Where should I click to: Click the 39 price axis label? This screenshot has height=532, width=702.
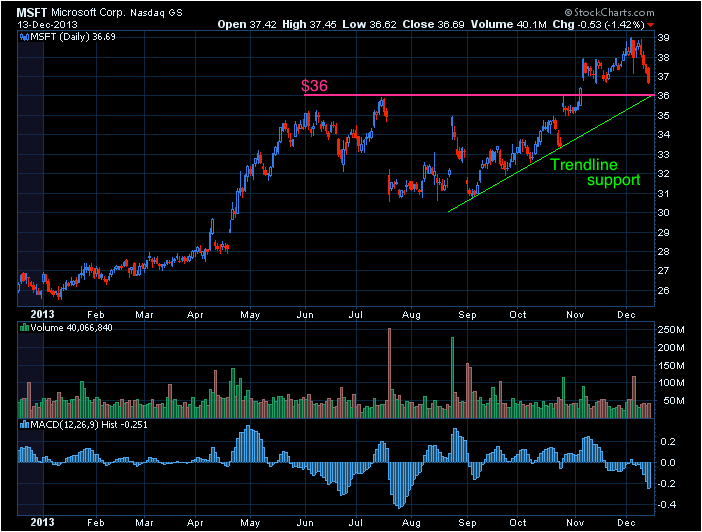tap(663, 38)
